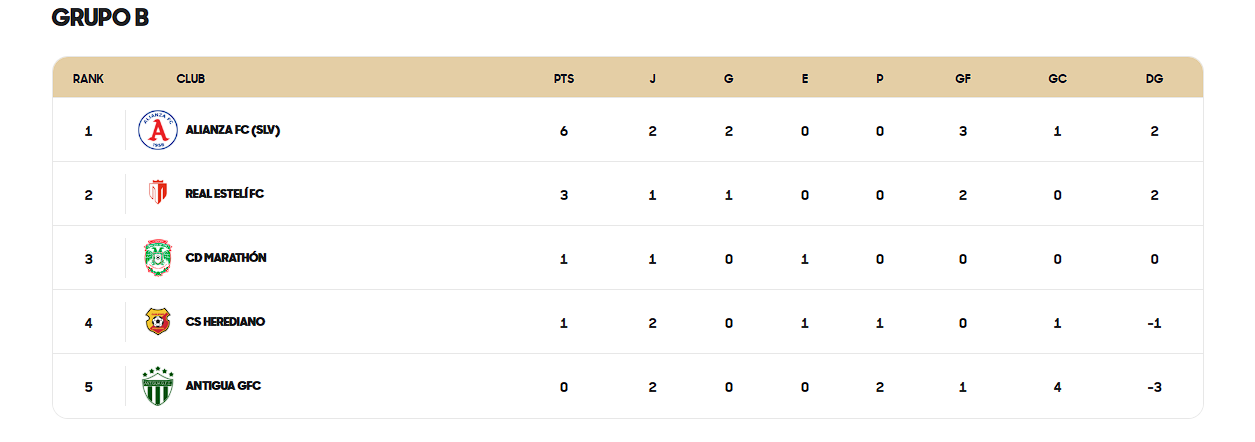
Task: Select the CD Marathón club name
Action: [x=226, y=258]
